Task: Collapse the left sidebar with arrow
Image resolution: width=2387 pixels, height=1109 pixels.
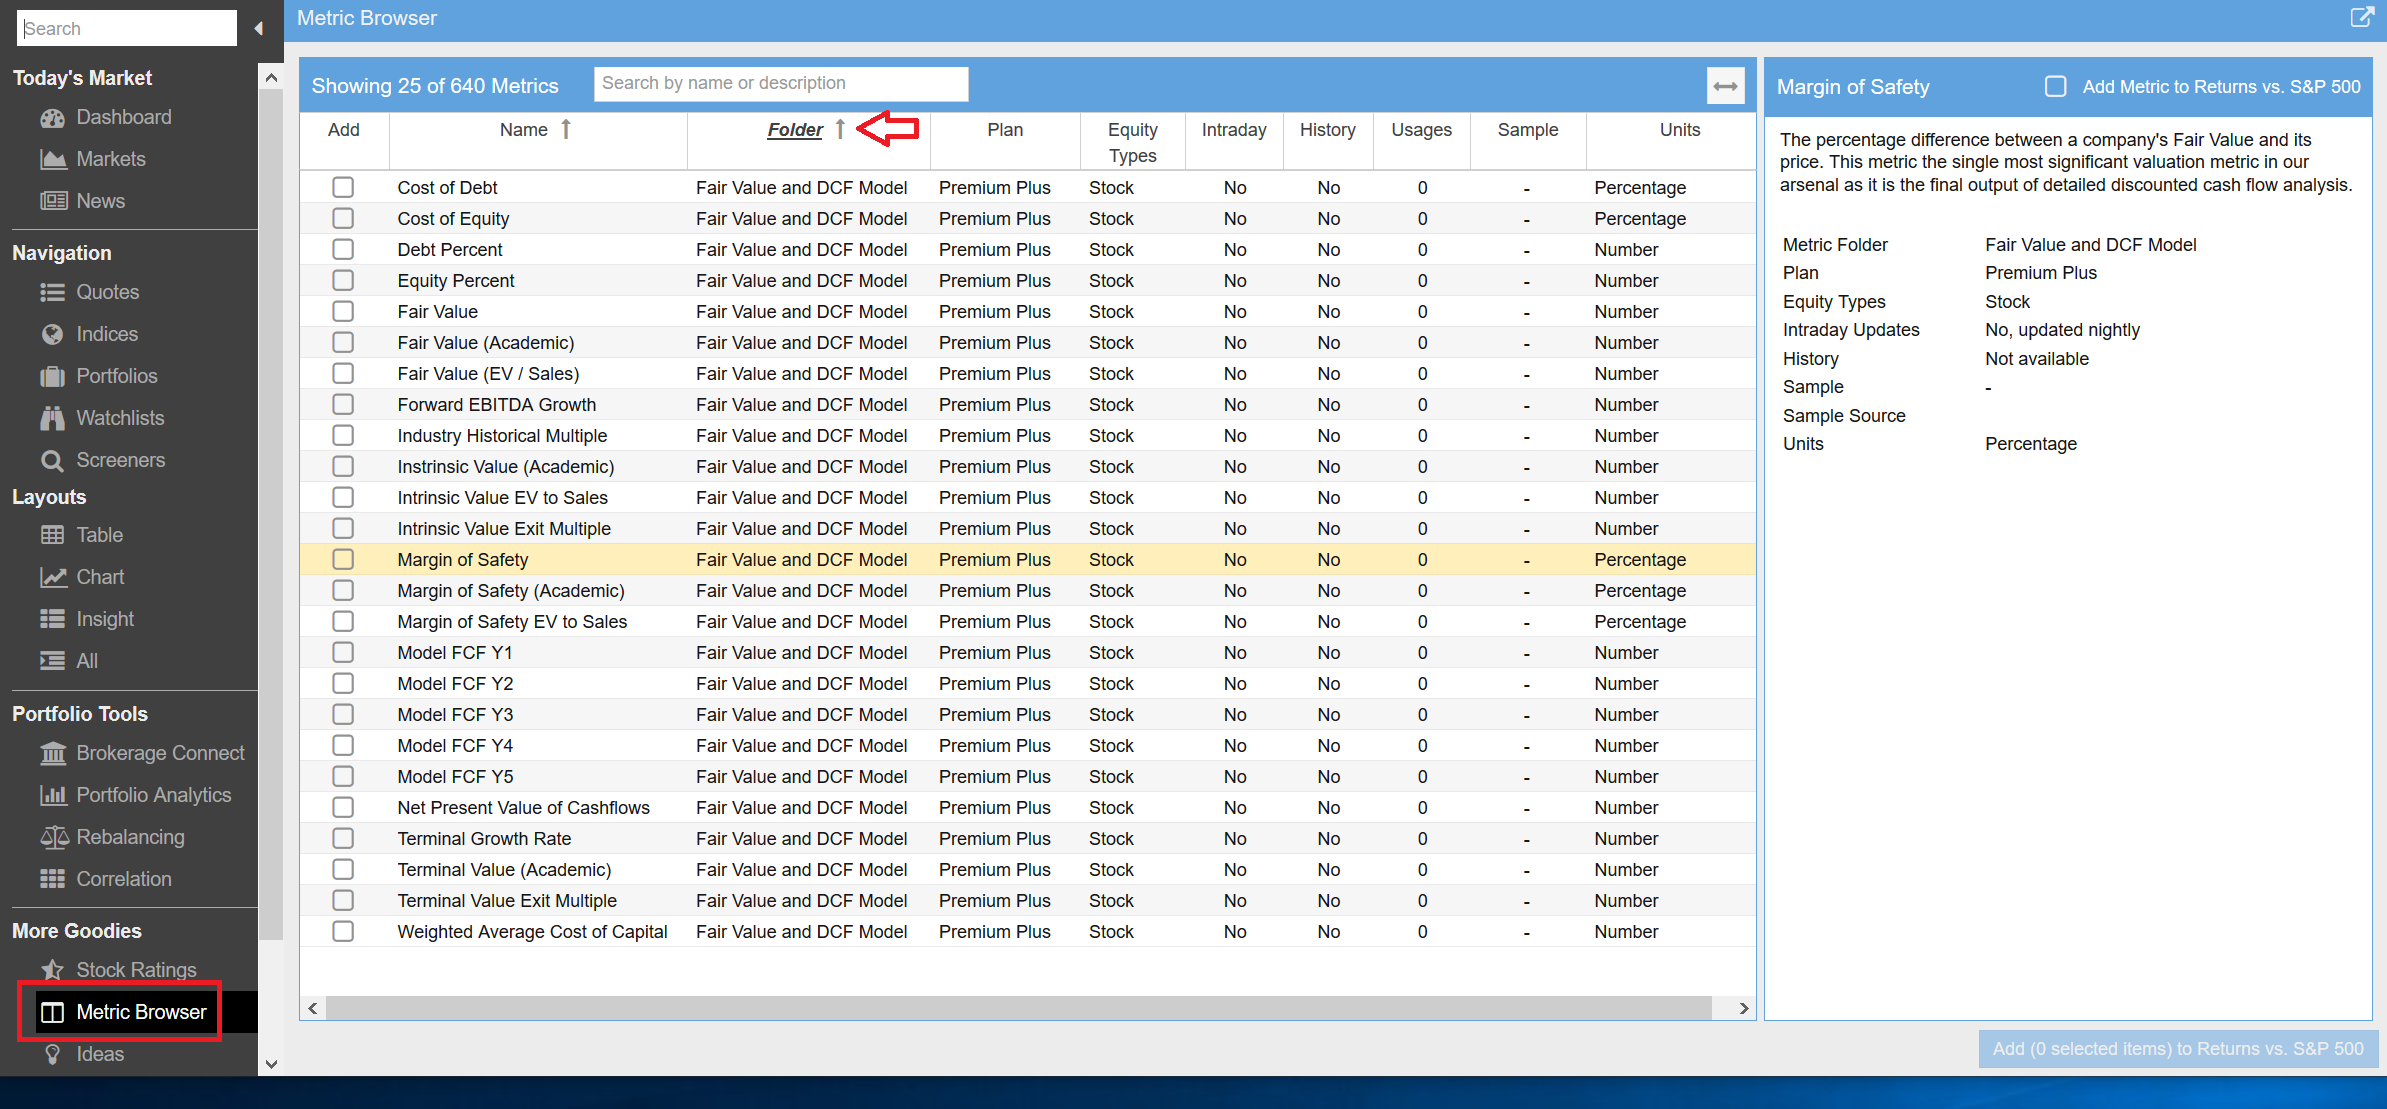Action: tap(259, 29)
